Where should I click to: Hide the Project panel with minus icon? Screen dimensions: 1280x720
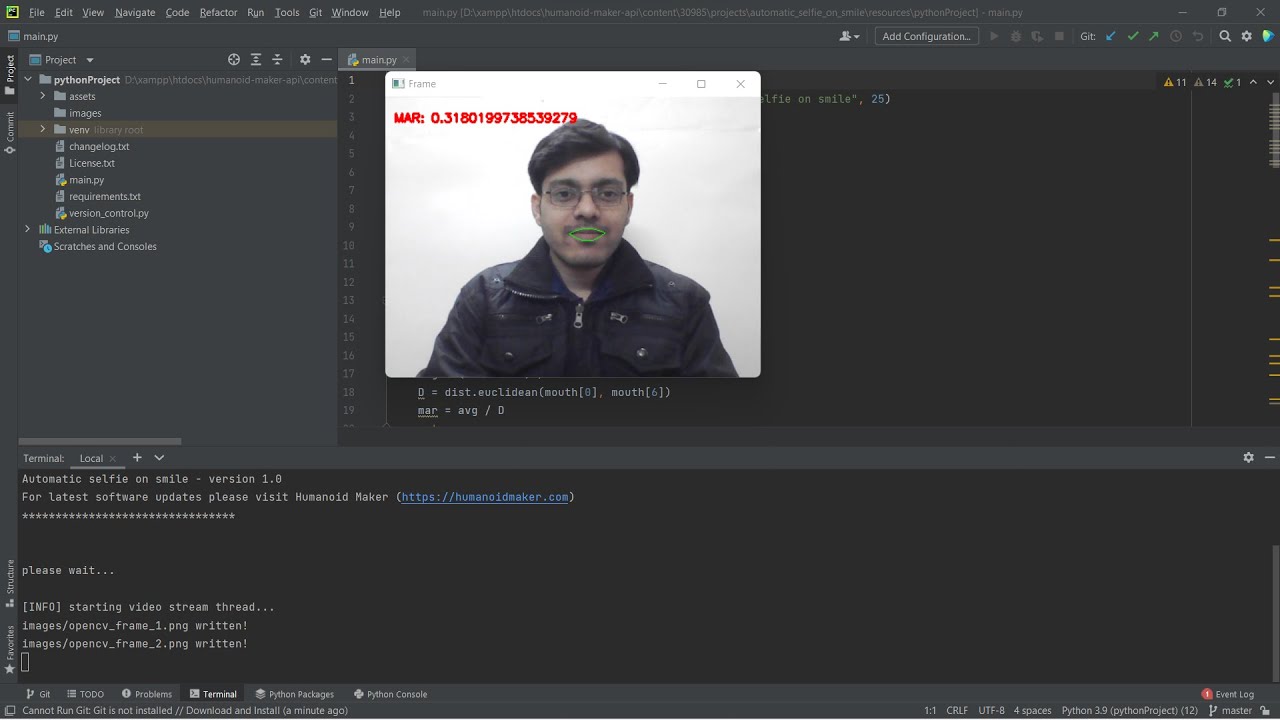pyautogui.click(x=327, y=60)
